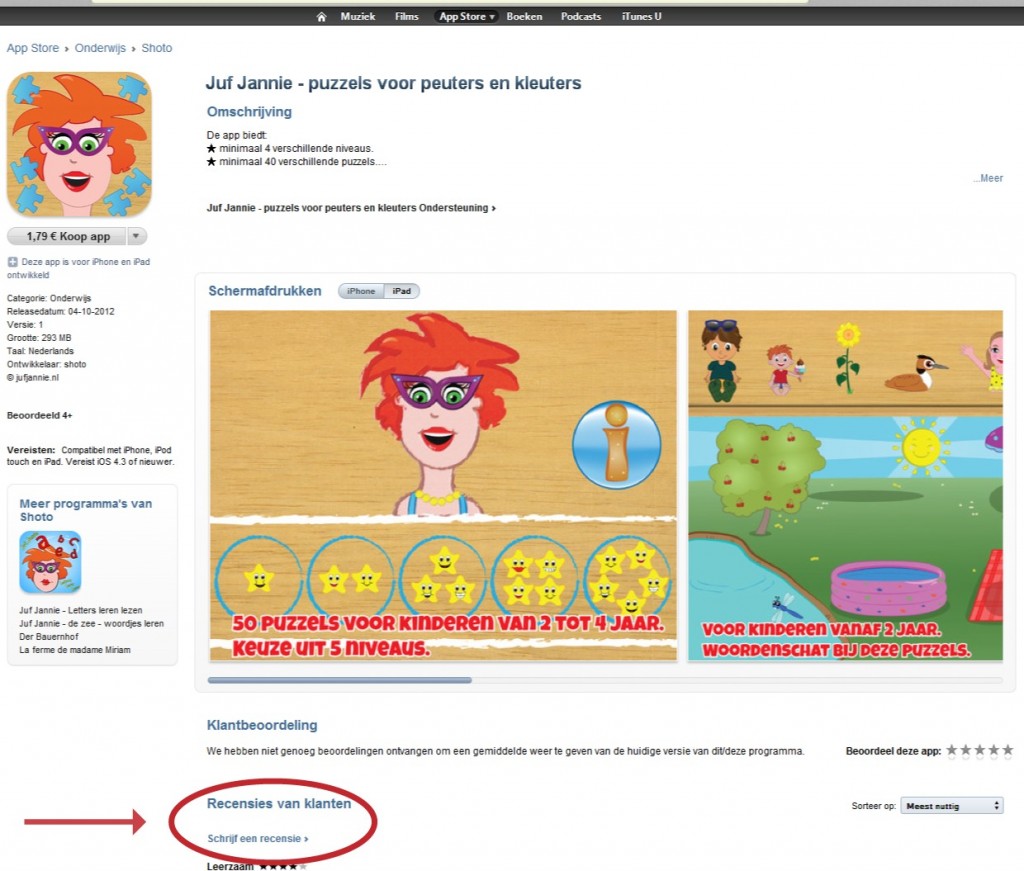The width and height of the screenshot is (1024, 871).
Task: Click the home icon in top bar
Action: (x=321, y=17)
